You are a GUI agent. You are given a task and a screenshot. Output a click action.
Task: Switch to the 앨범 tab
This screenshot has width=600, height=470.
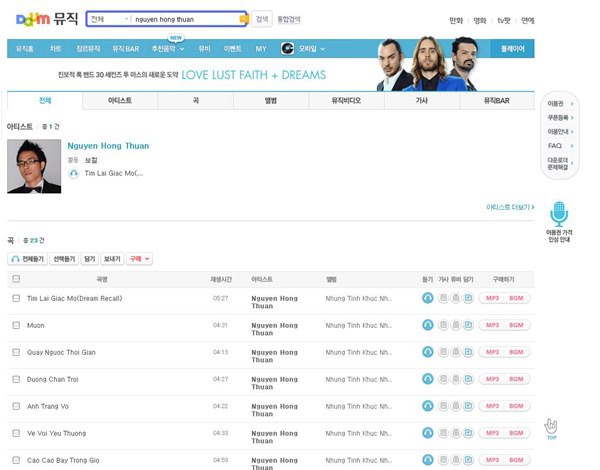coord(271,101)
